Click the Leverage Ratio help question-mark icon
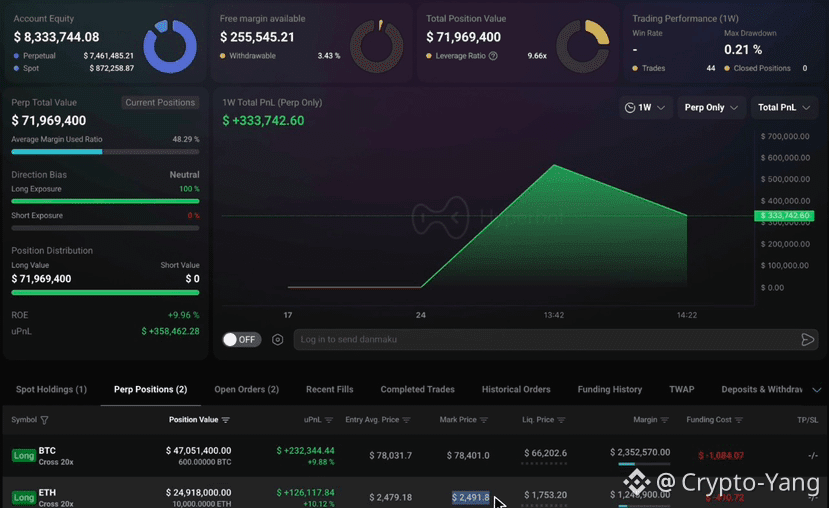Viewport: 829px width, 508px height. (x=493, y=56)
